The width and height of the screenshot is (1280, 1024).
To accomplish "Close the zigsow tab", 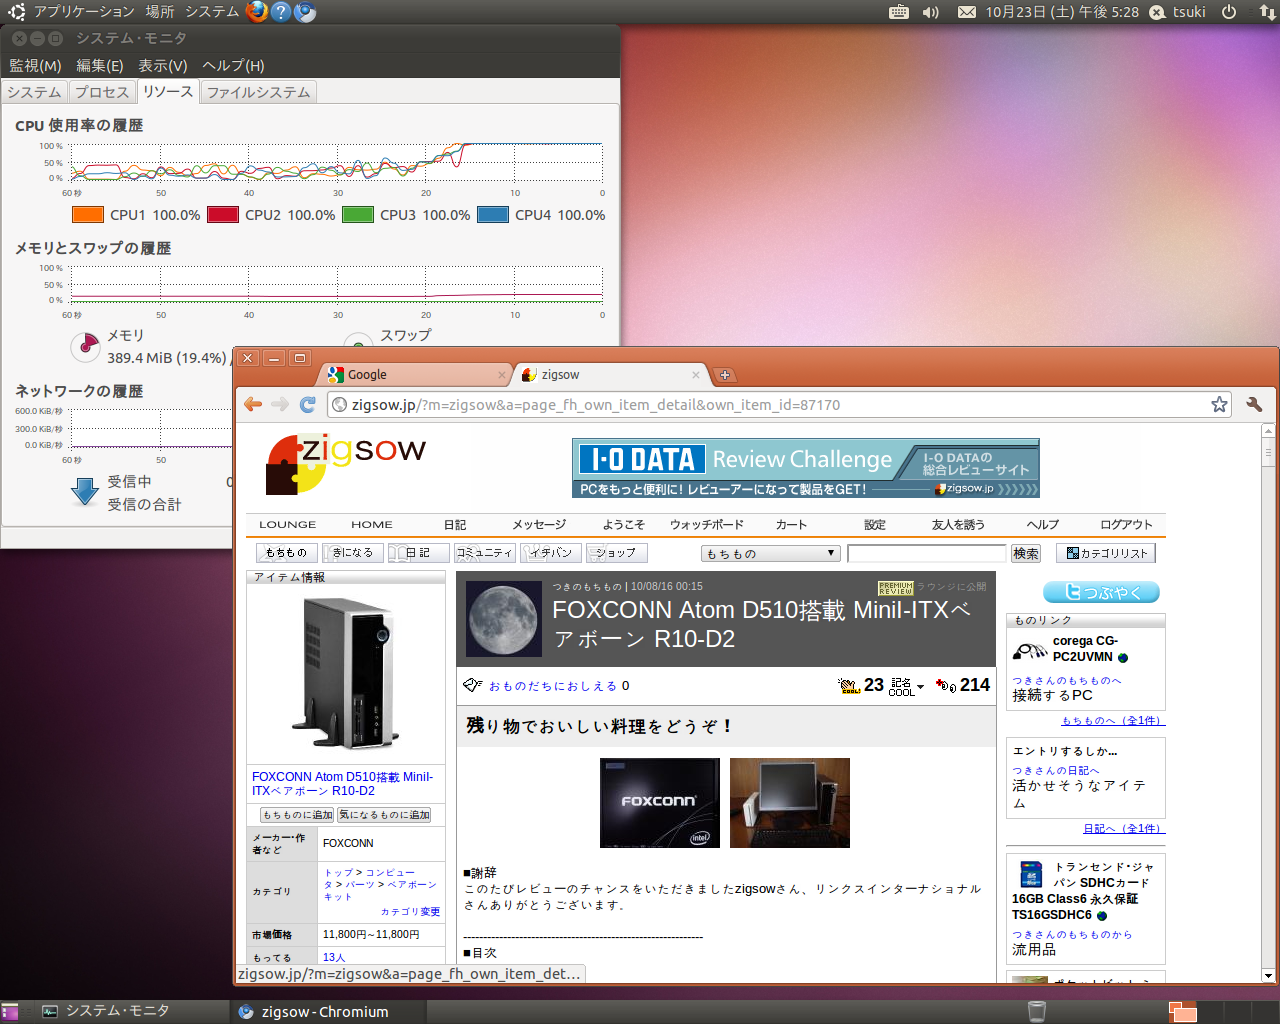I will click(696, 375).
